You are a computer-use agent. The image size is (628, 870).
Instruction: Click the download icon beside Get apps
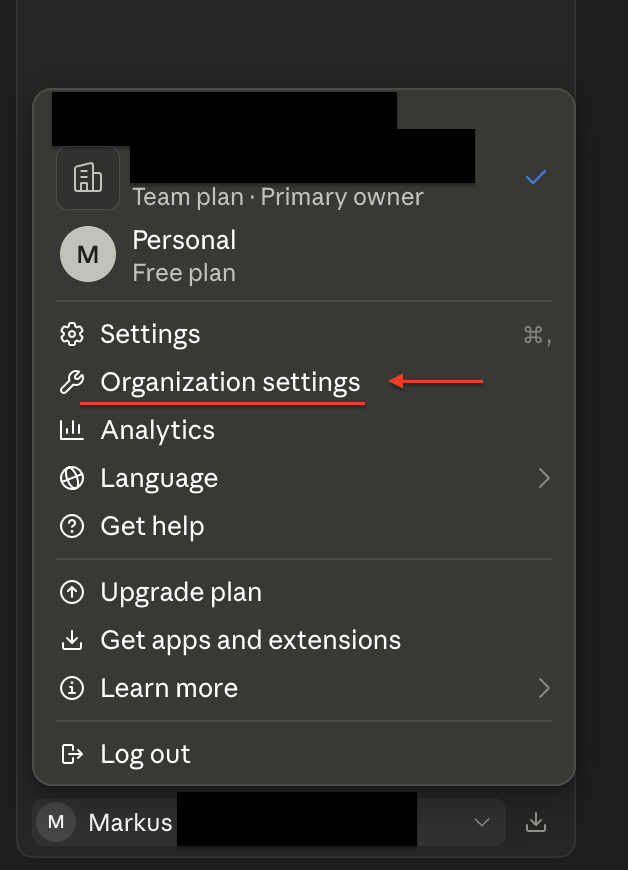click(x=72, y=640)
